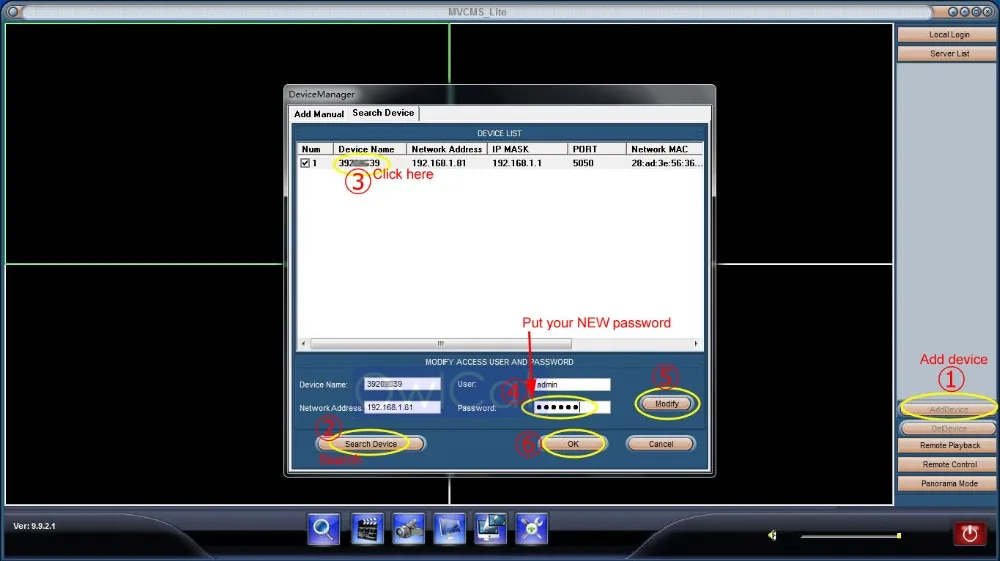The width and height of the screenshot is (1000, 561).
Task: Click port value 5050 in device list
Action: coord(583,163)
